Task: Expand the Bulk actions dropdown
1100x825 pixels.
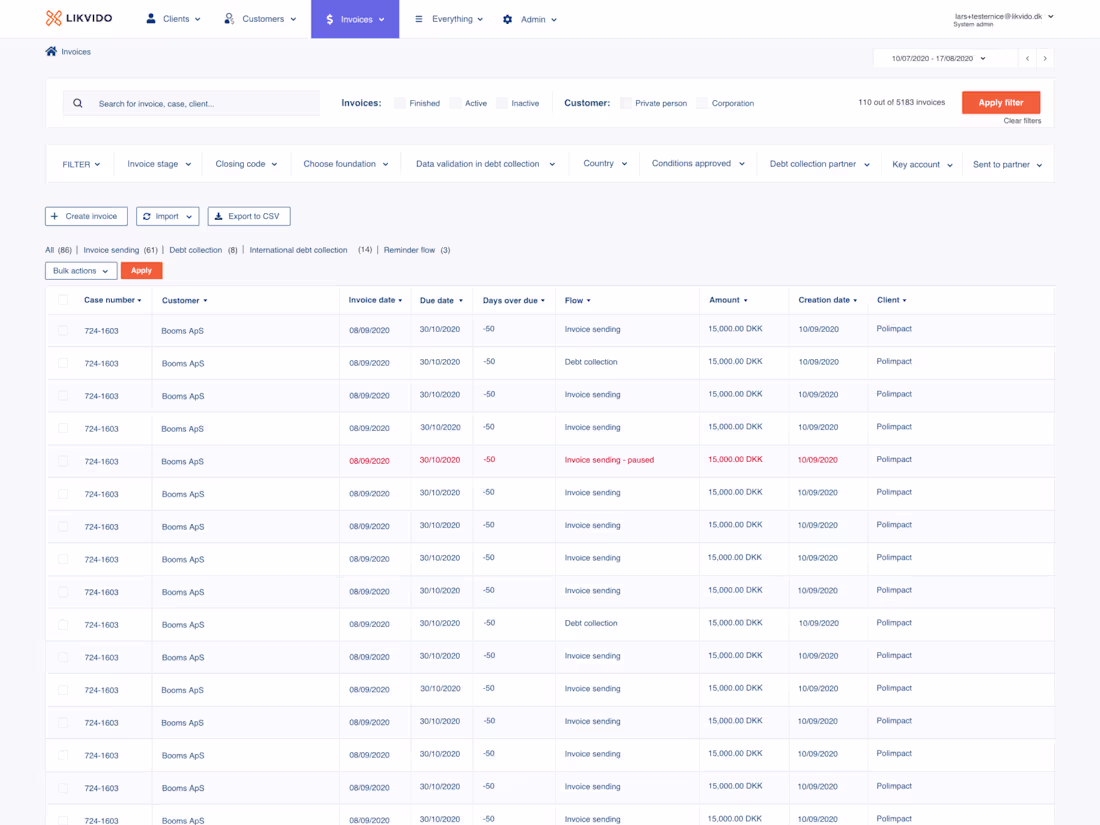Action: tap(80, 270)
